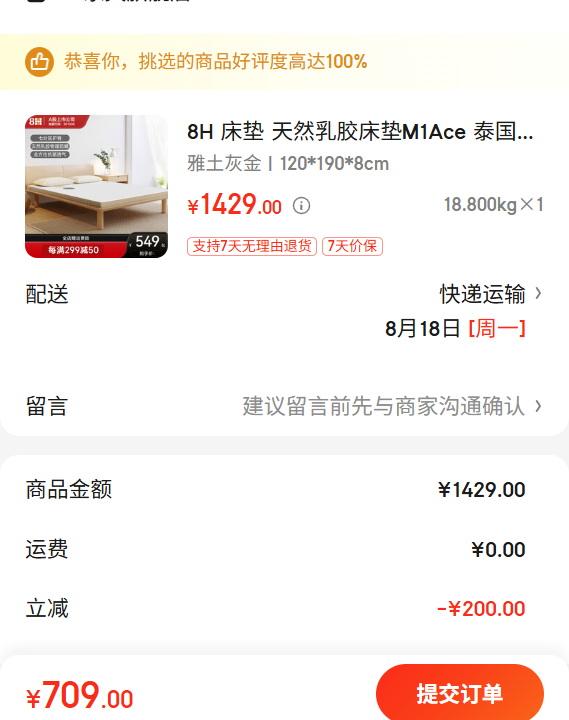Viewport: 569px width, 720px height.
Task: Click the 恭喜你 100% rating banner text
Action: coord(215,62)
